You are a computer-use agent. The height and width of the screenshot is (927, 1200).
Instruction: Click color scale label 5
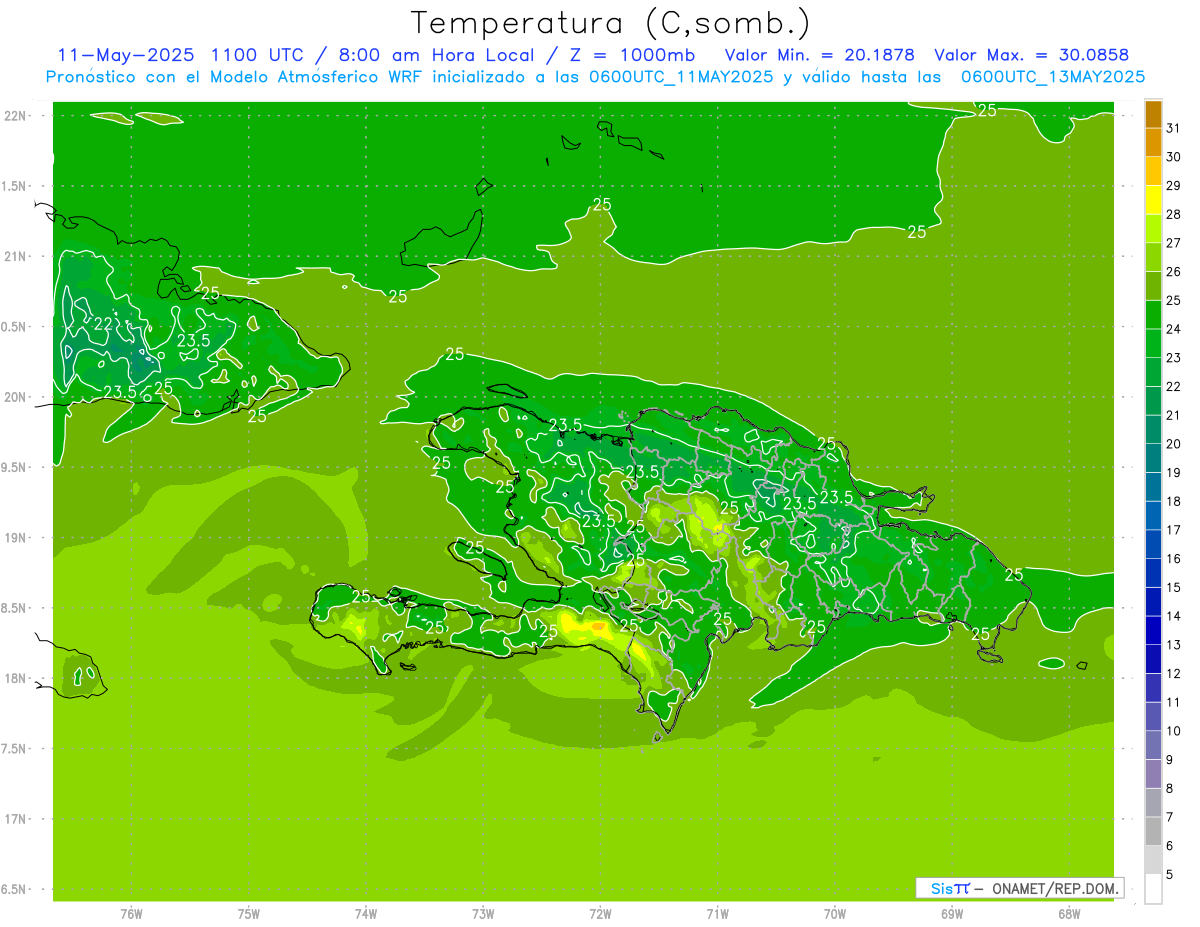coord(1170,875)
